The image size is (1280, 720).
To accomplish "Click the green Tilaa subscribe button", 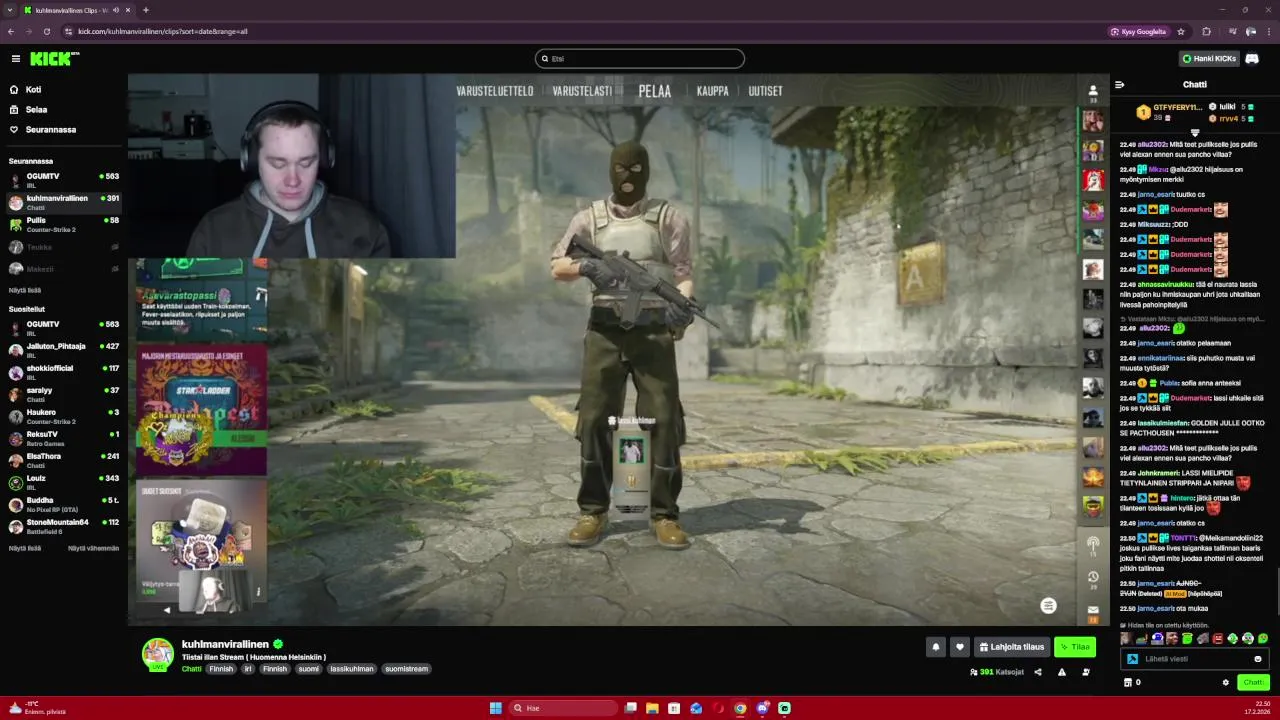I will (x=1075, y=647).
